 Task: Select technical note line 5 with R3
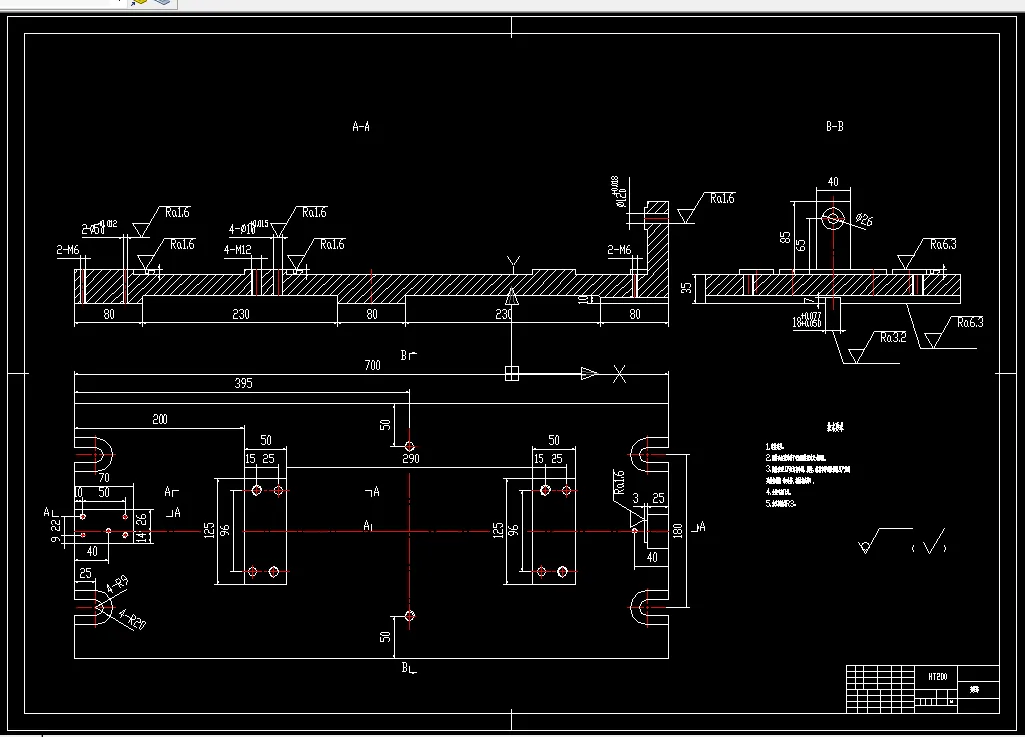click(x=781, y=504)
